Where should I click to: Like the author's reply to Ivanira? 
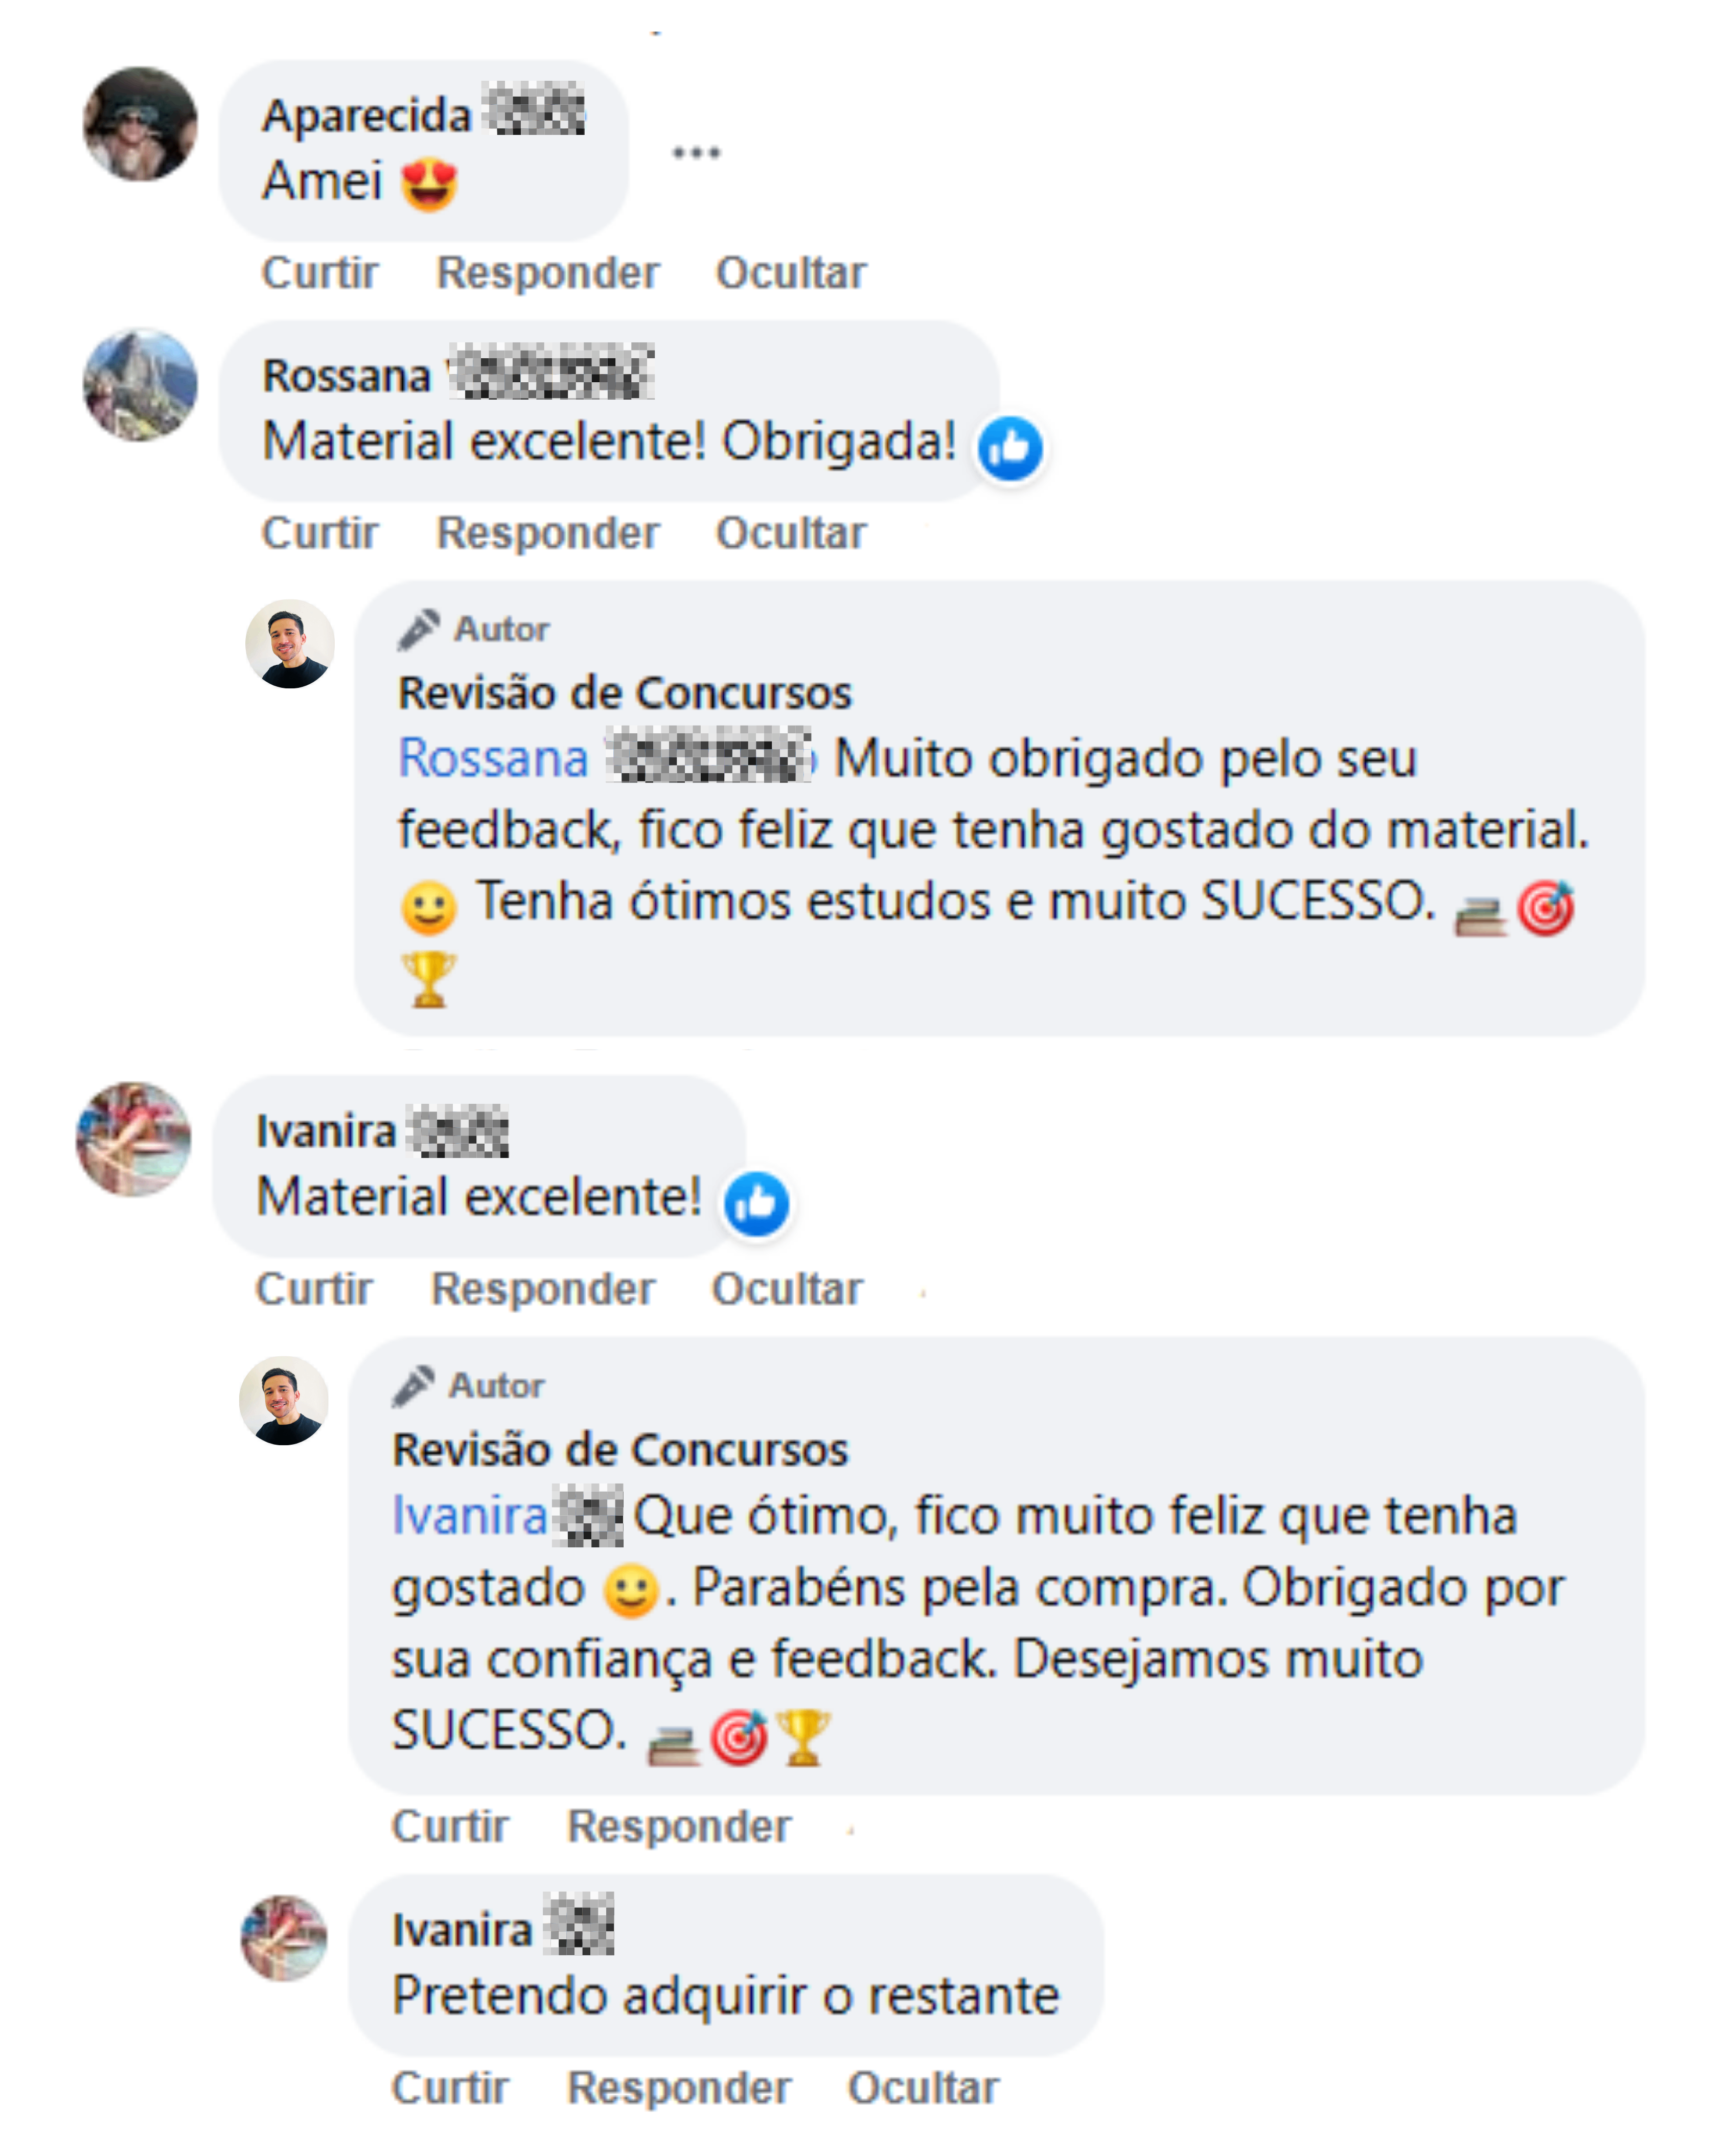click(450, 1827)
